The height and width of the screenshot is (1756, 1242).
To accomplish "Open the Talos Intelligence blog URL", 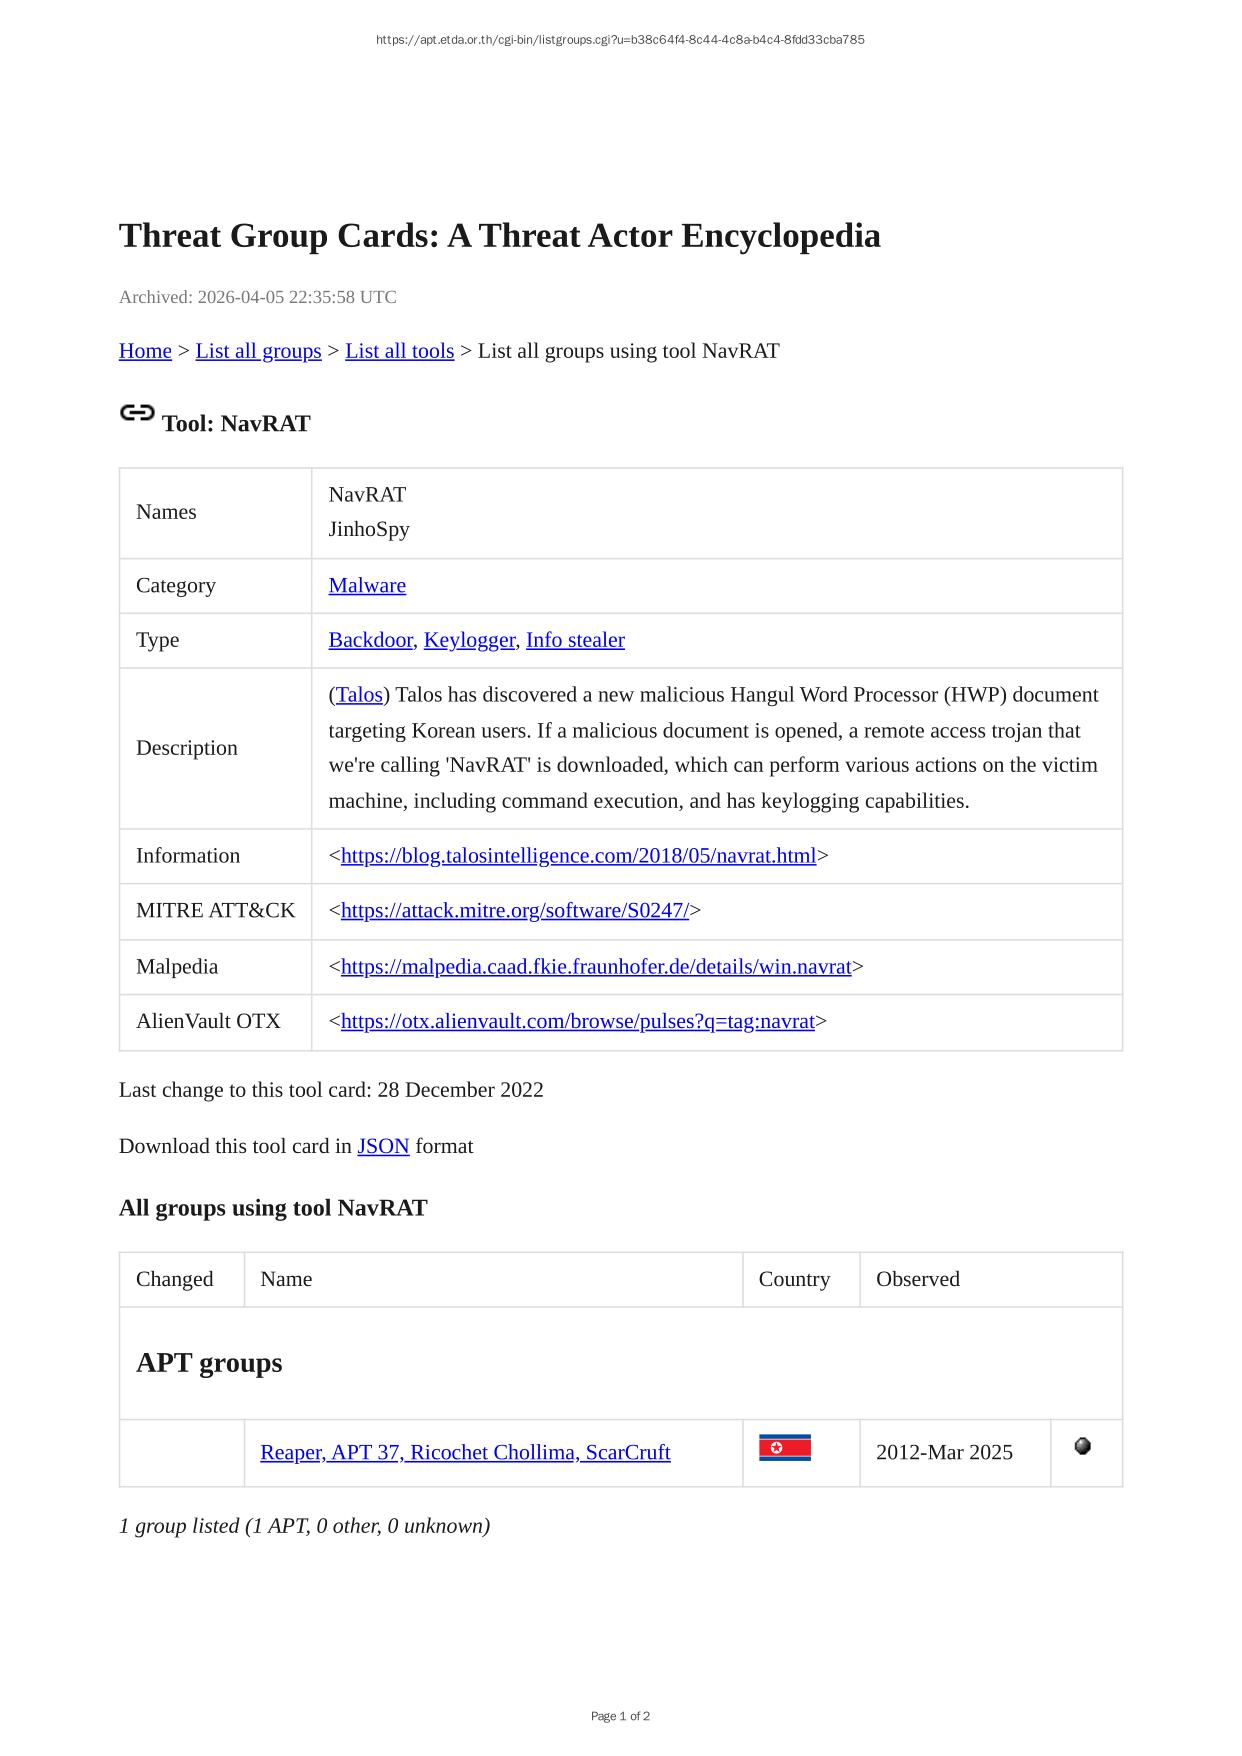I will point(578,856).
